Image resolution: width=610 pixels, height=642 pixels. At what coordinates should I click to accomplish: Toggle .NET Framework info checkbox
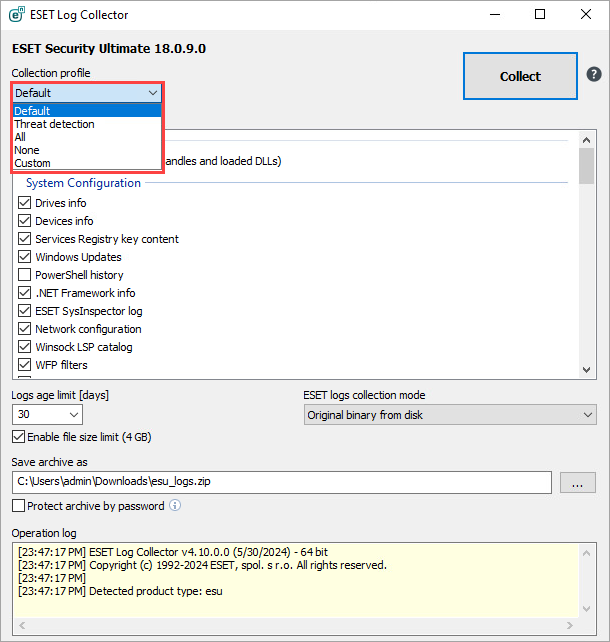(25, 293)
